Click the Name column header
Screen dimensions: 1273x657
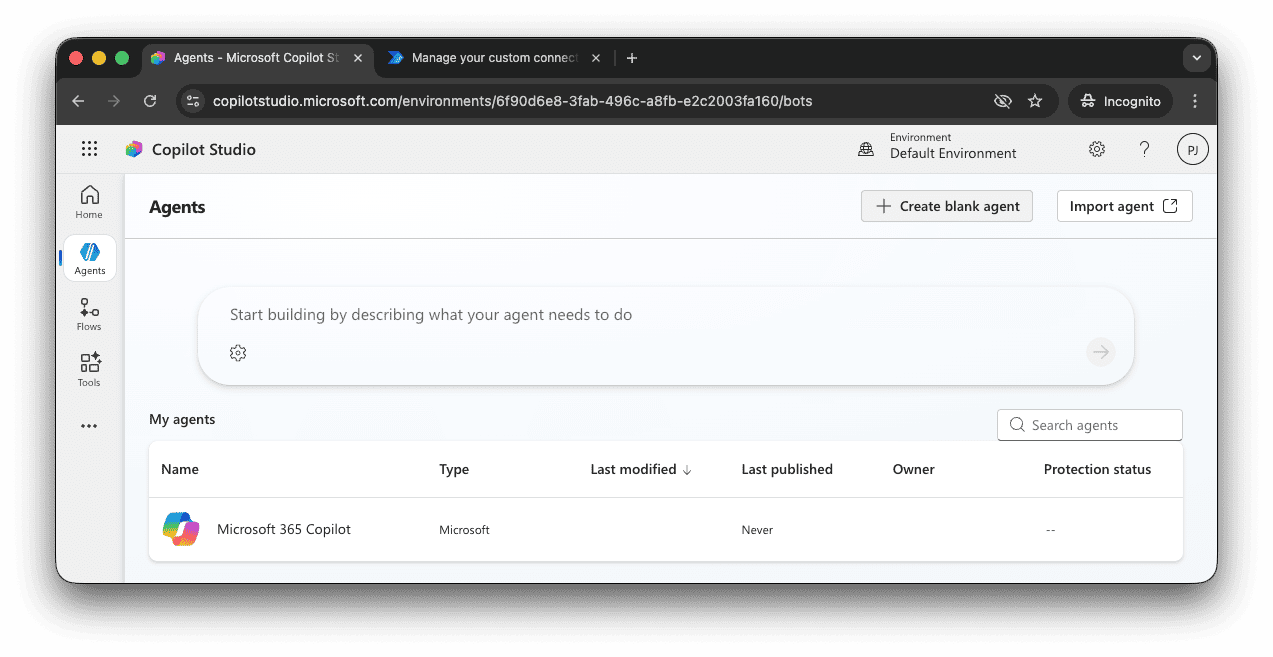180,469
